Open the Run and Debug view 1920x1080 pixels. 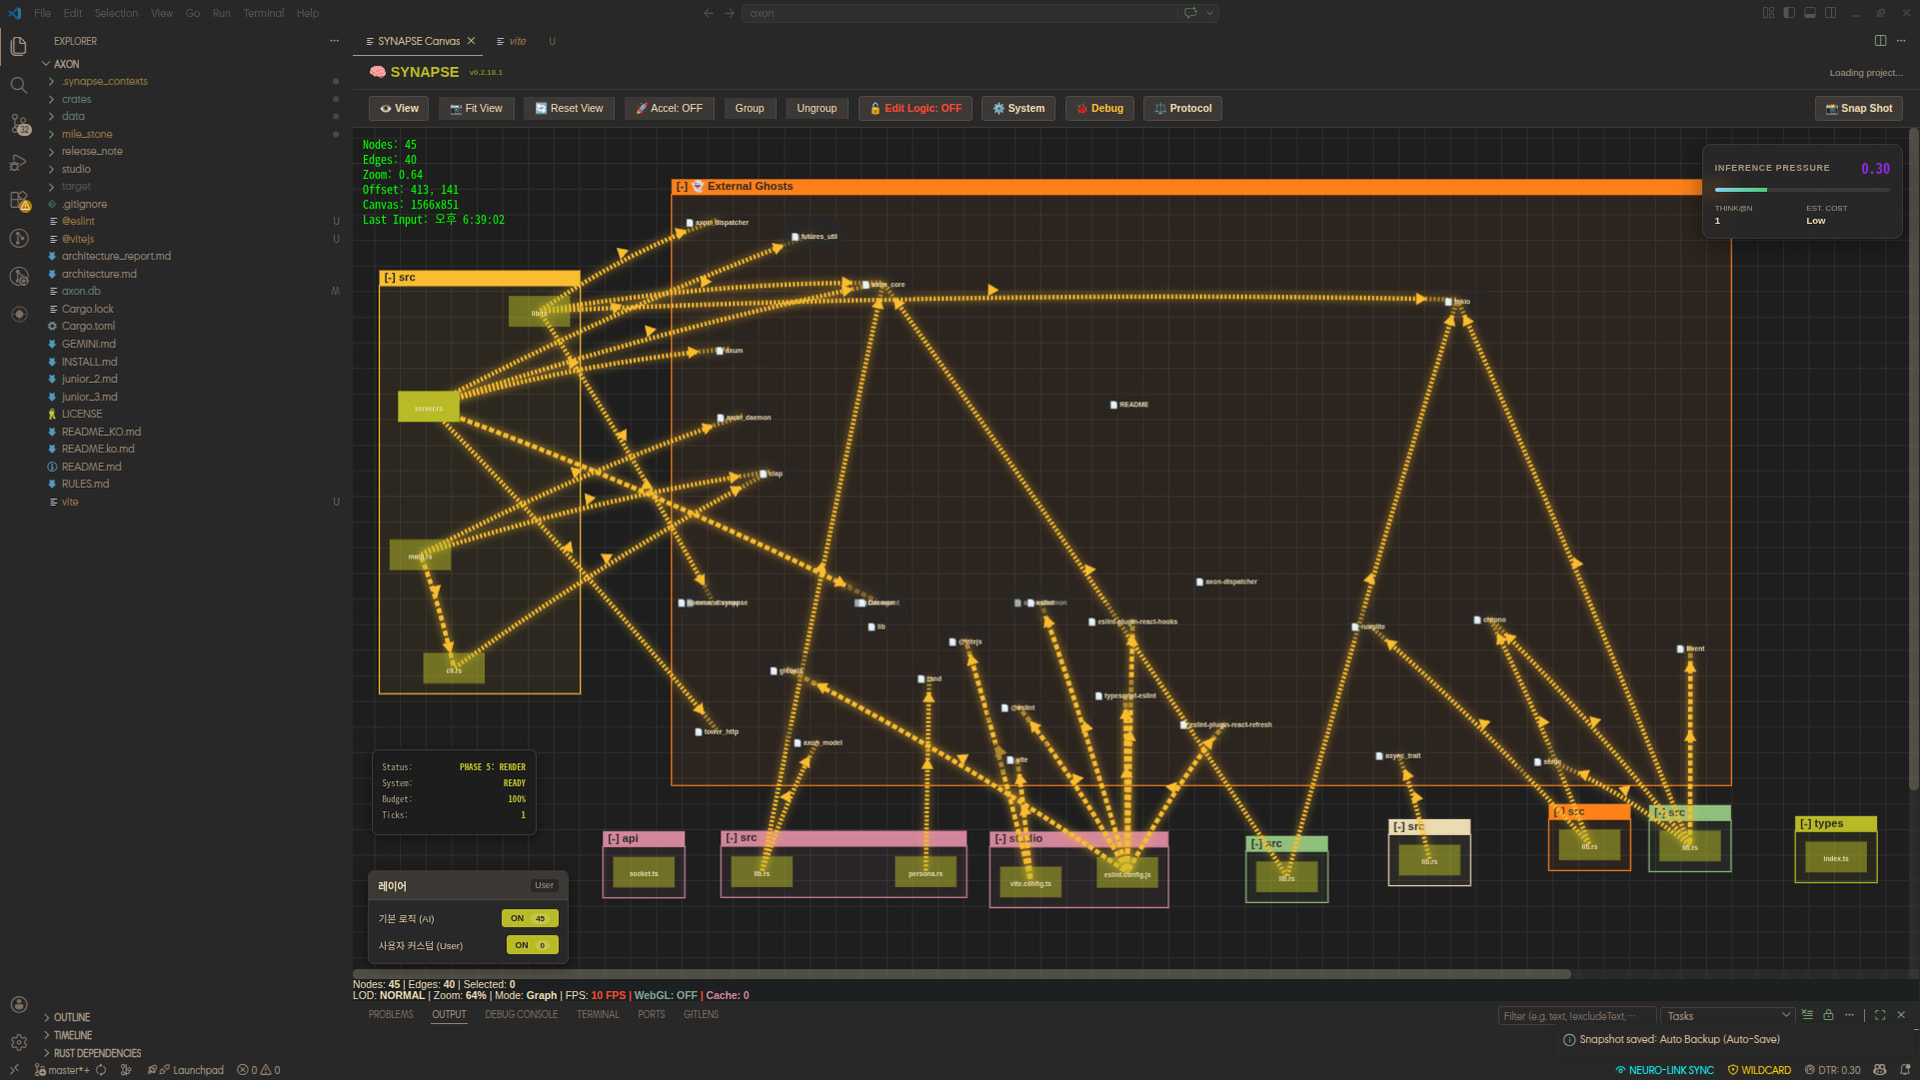pos(19,162)
